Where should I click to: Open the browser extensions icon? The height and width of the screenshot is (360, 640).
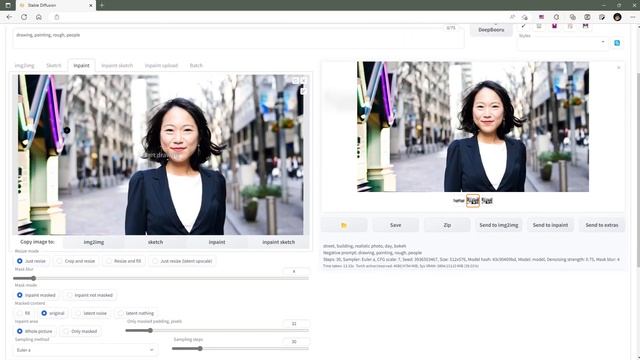click(x=556, y=17)
